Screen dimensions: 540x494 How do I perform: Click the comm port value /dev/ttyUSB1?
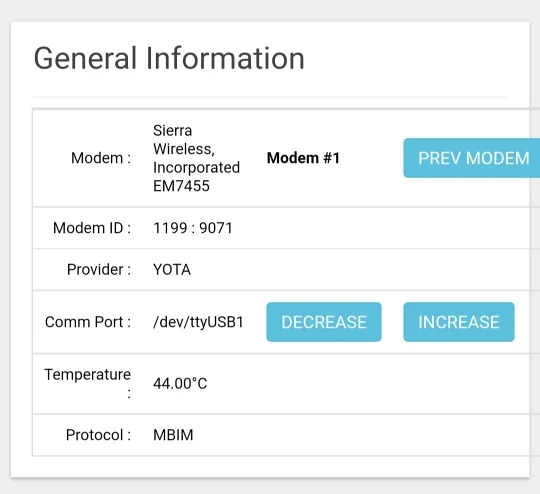point(198,322)
